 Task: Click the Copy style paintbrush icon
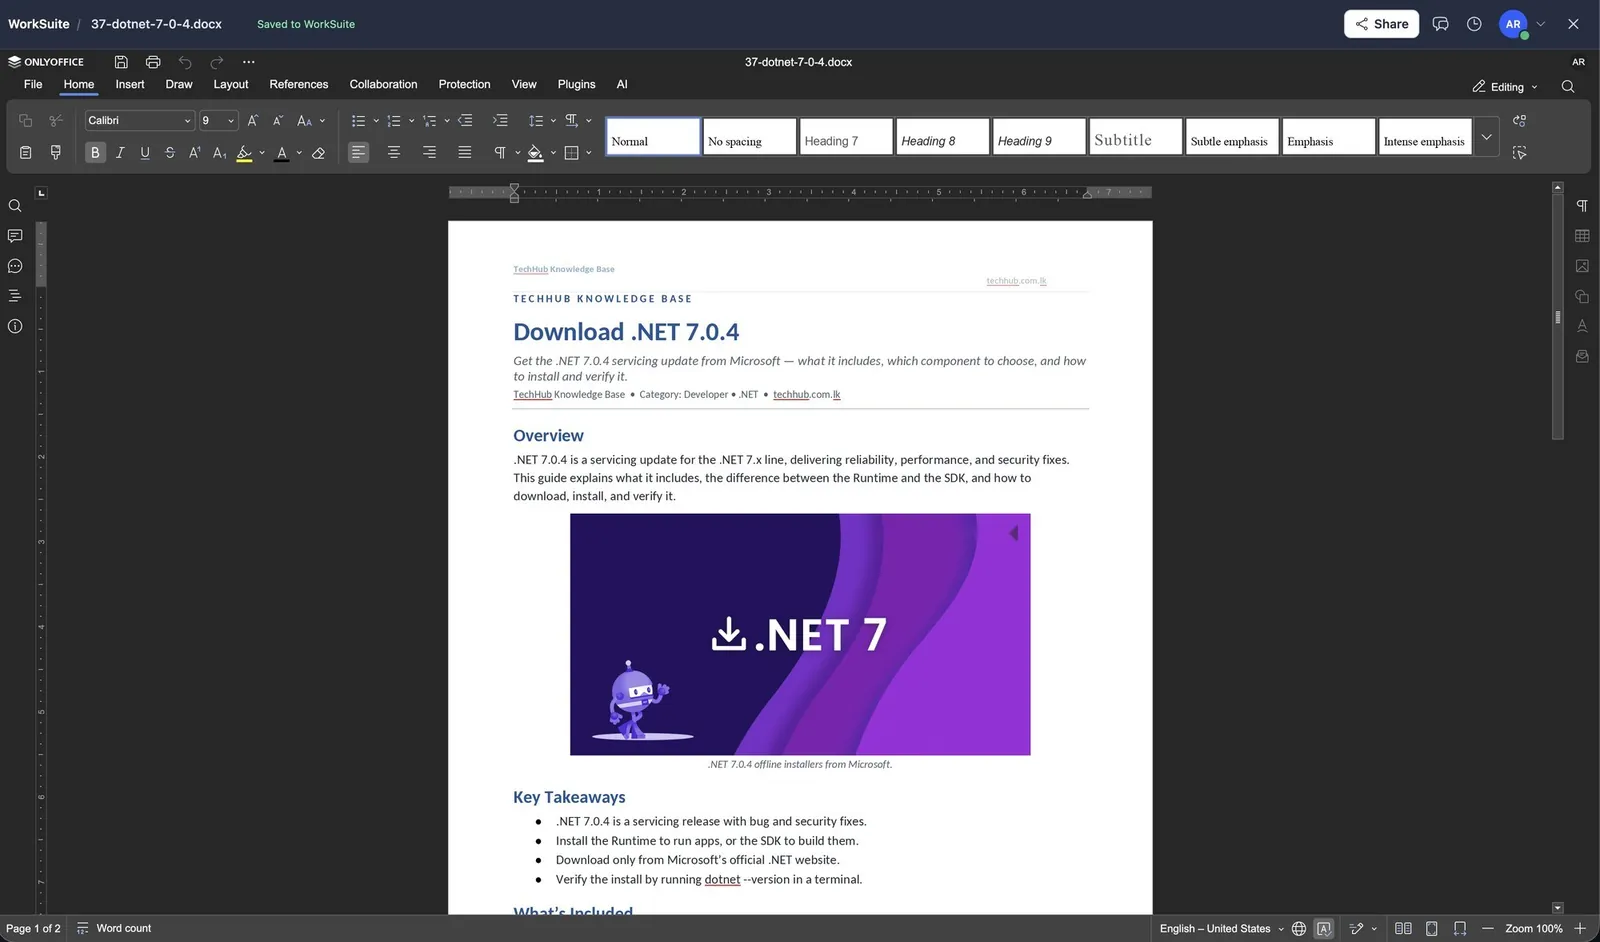56,153
